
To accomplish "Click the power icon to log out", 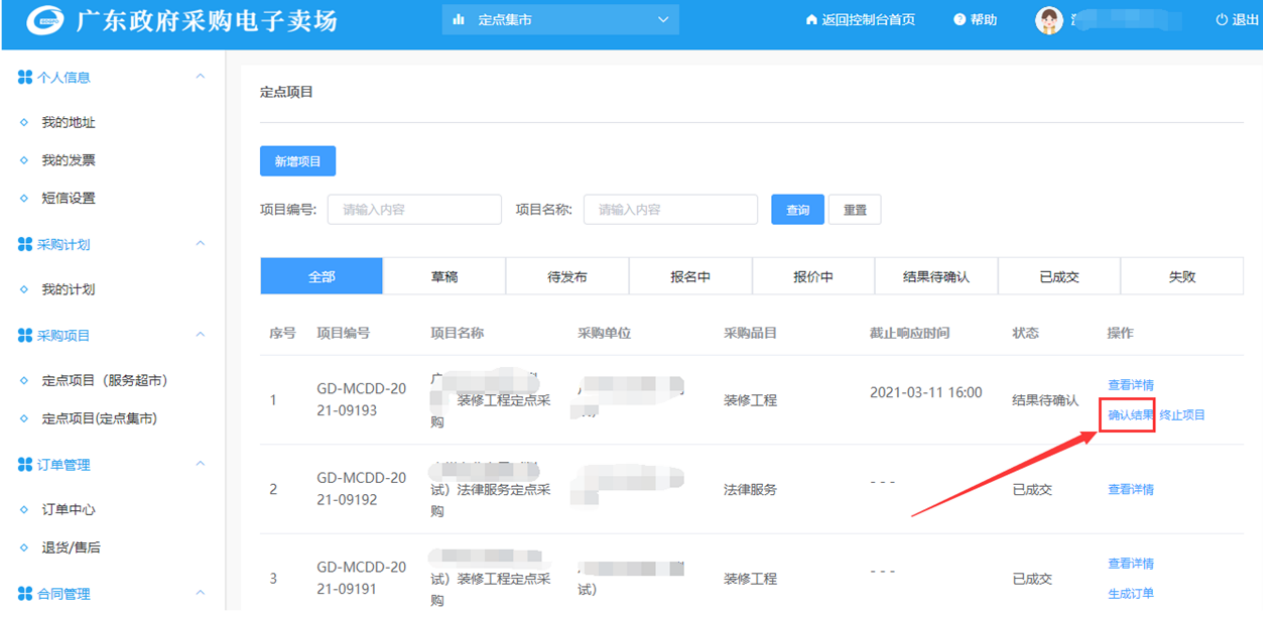I will point(1221,21).
